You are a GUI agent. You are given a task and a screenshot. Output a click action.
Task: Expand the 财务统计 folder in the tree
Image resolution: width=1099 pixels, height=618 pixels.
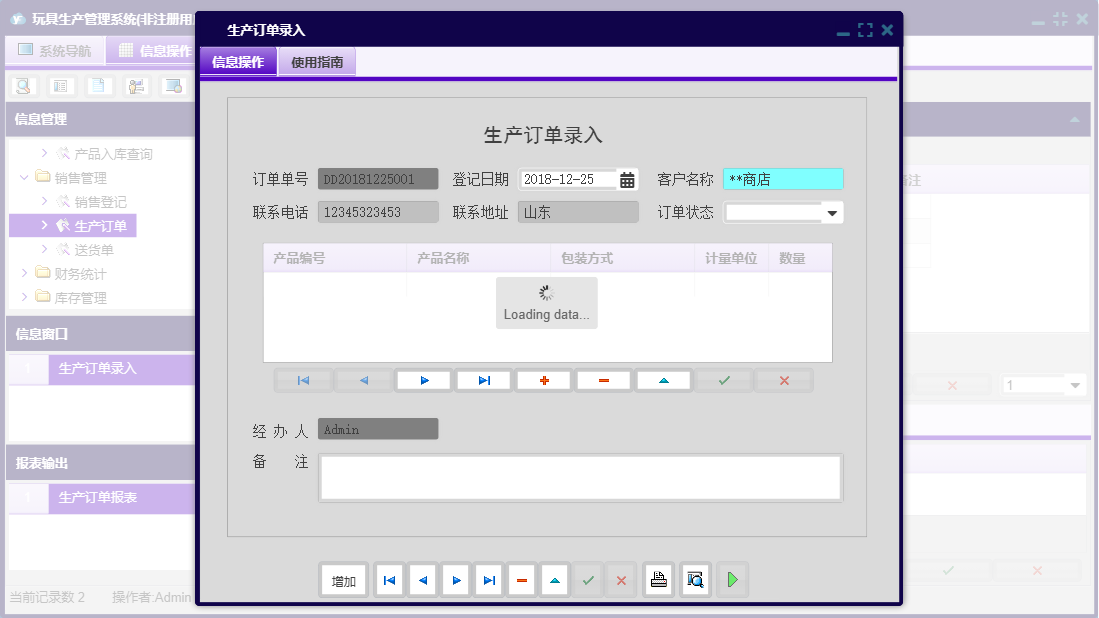[x=25, y=273]
